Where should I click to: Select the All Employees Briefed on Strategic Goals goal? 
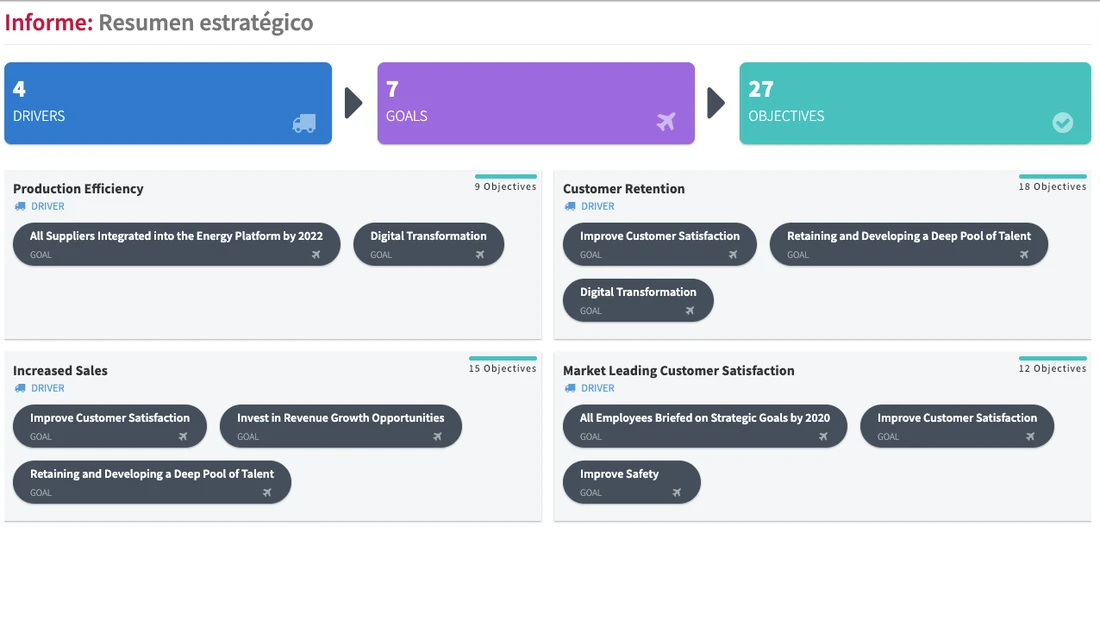(x=704, y=425)
